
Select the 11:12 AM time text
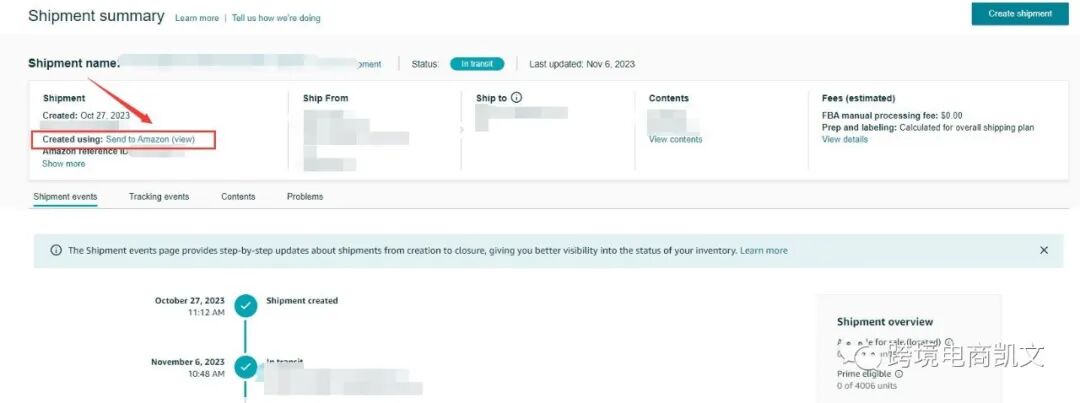207,313
